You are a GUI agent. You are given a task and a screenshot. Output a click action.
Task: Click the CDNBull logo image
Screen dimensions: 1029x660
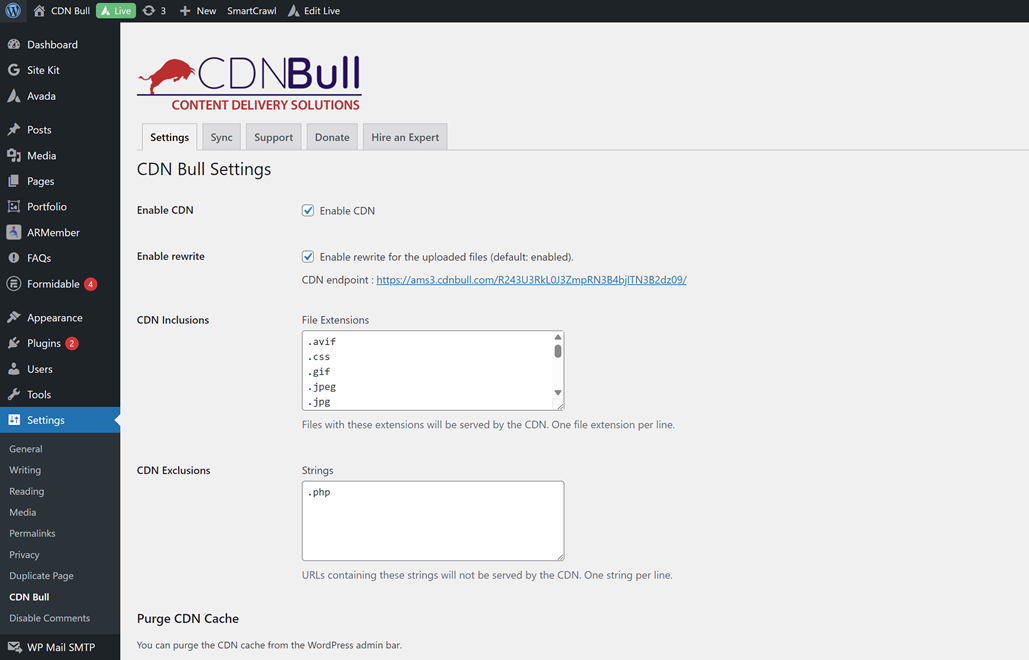pyautogui.click(x=249, y=83)
